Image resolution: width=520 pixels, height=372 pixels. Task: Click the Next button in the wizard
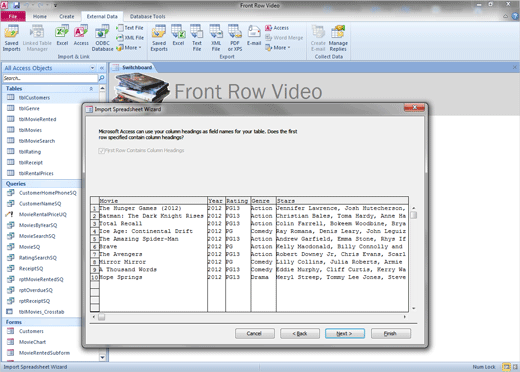(x=345, y=333)
